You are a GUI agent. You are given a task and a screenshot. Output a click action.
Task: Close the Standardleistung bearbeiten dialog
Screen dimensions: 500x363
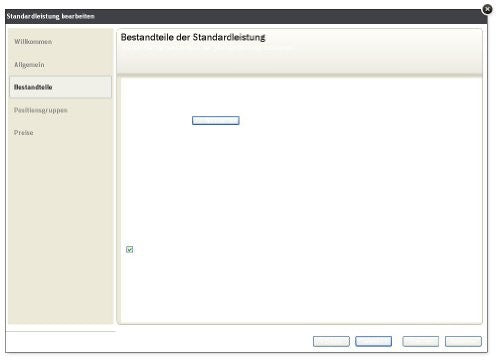(x=487, y=9)
